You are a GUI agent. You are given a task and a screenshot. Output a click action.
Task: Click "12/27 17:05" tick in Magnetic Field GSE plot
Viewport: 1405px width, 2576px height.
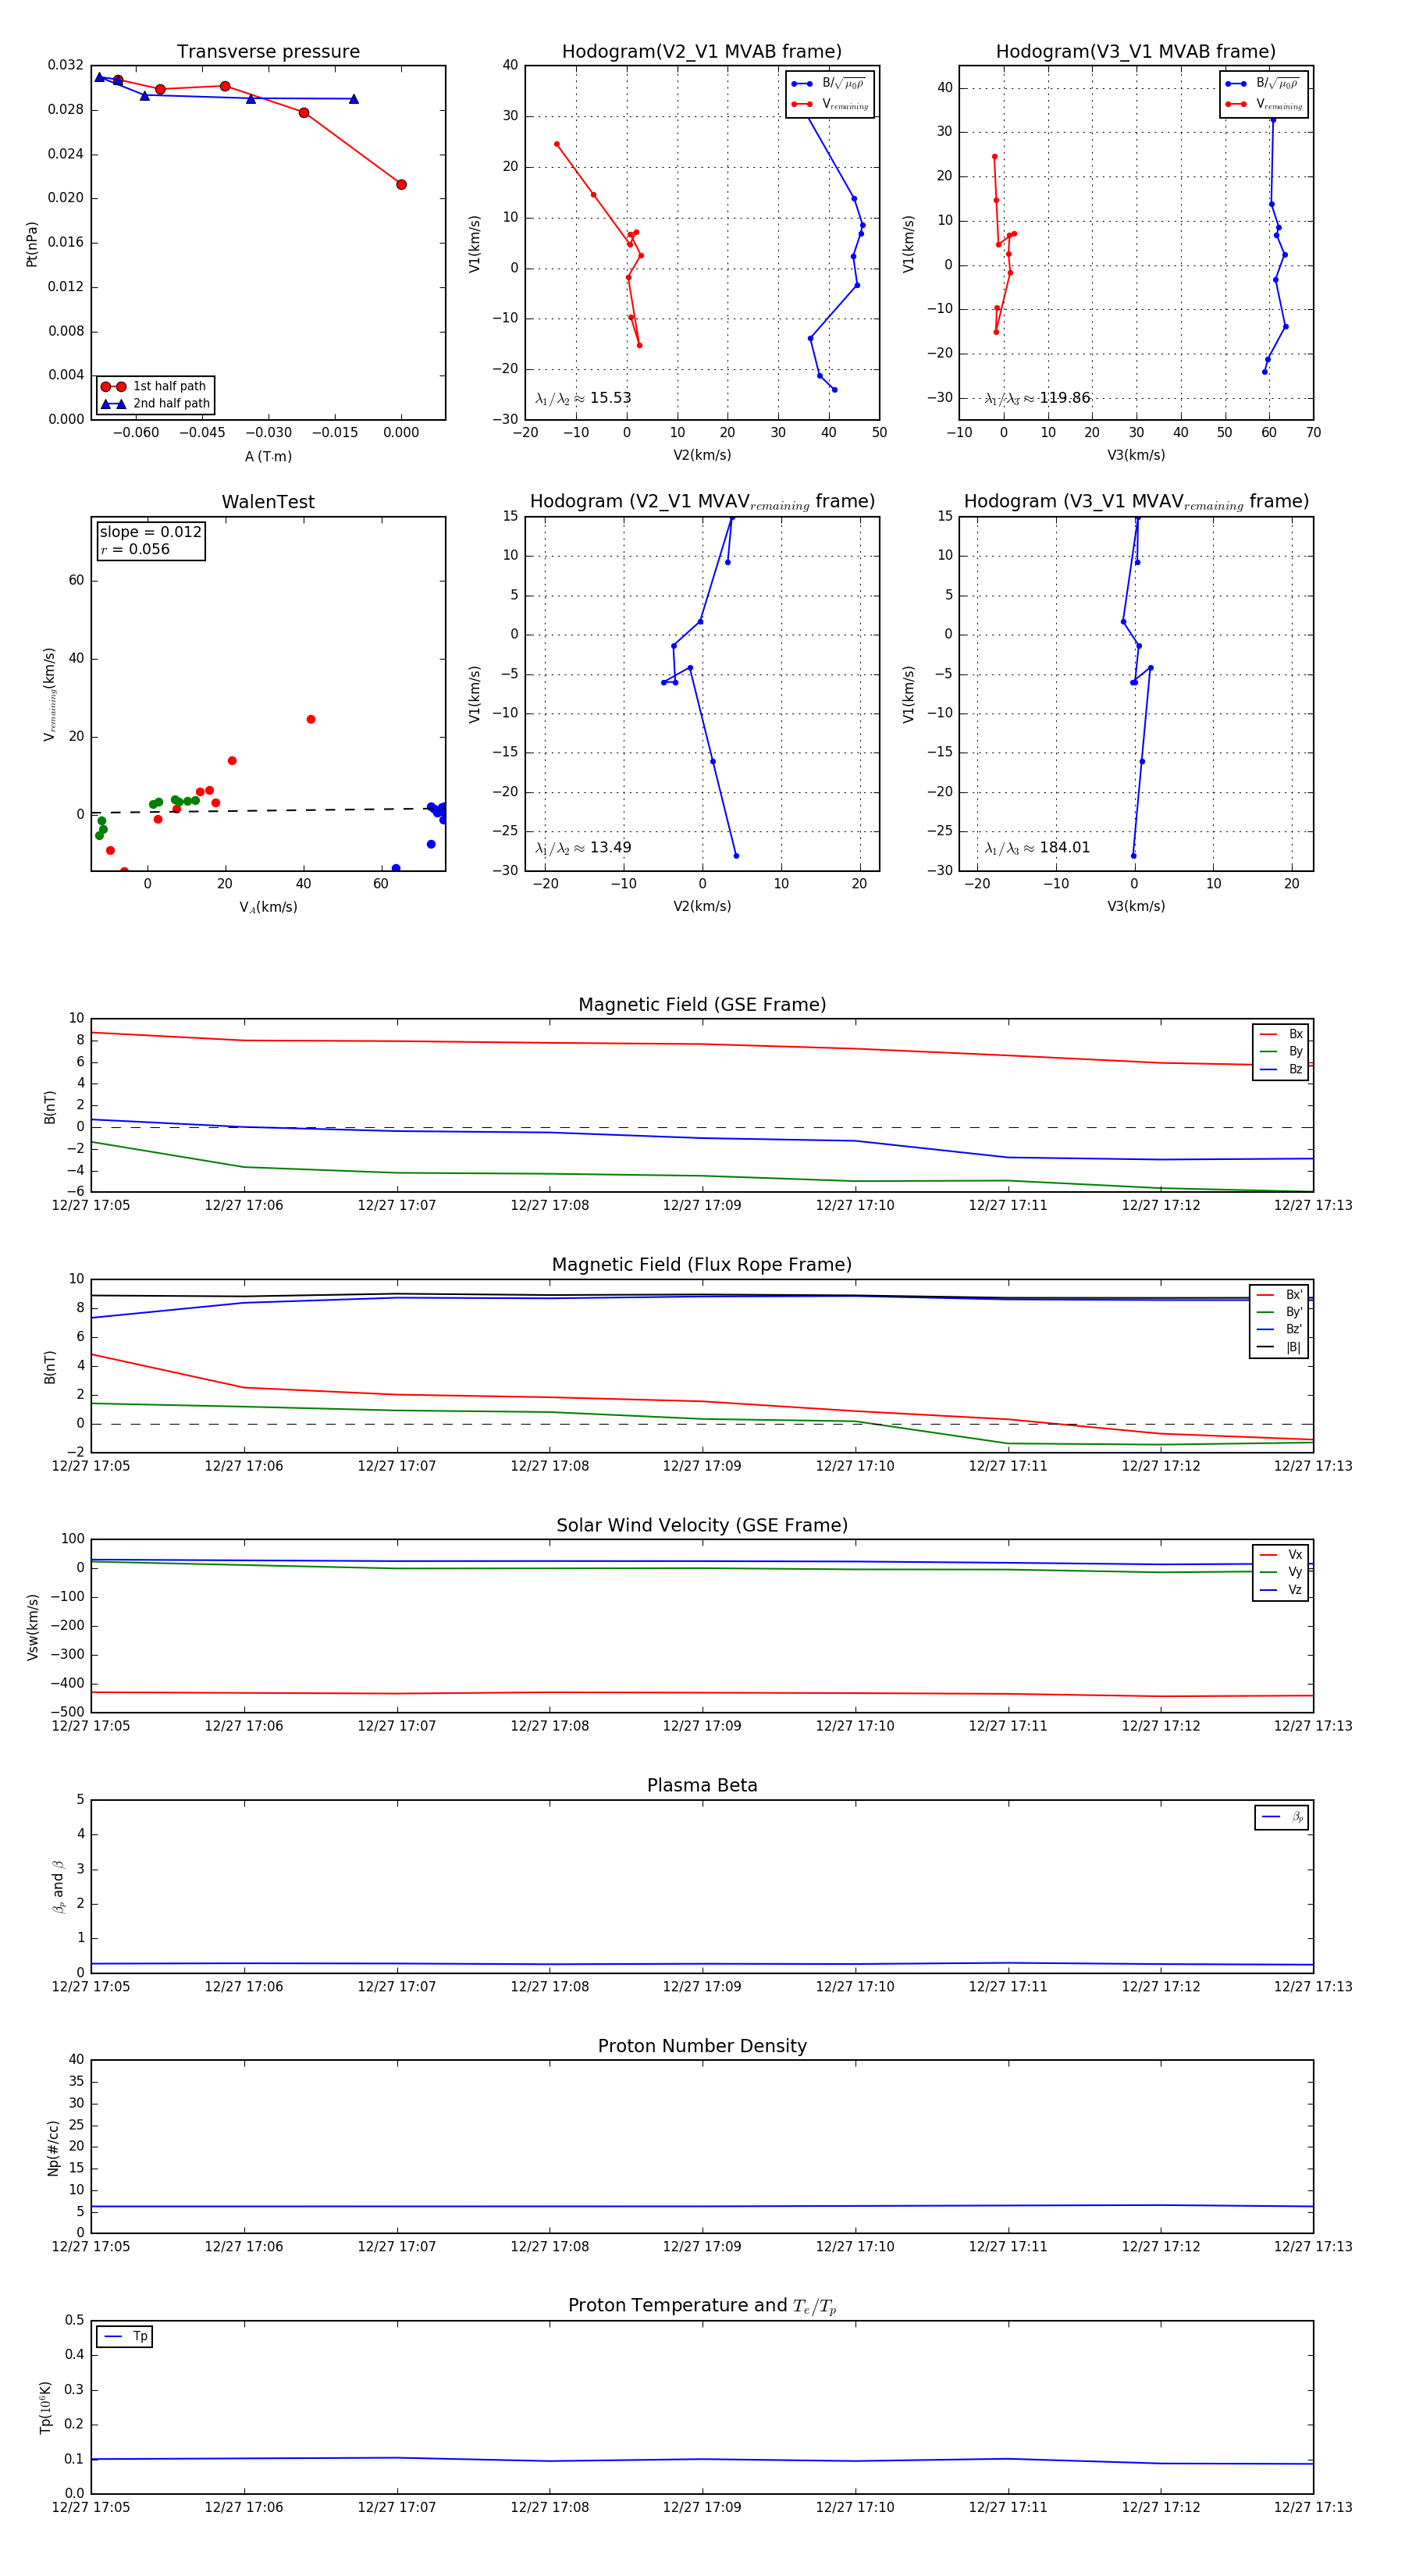[91, 1206]
